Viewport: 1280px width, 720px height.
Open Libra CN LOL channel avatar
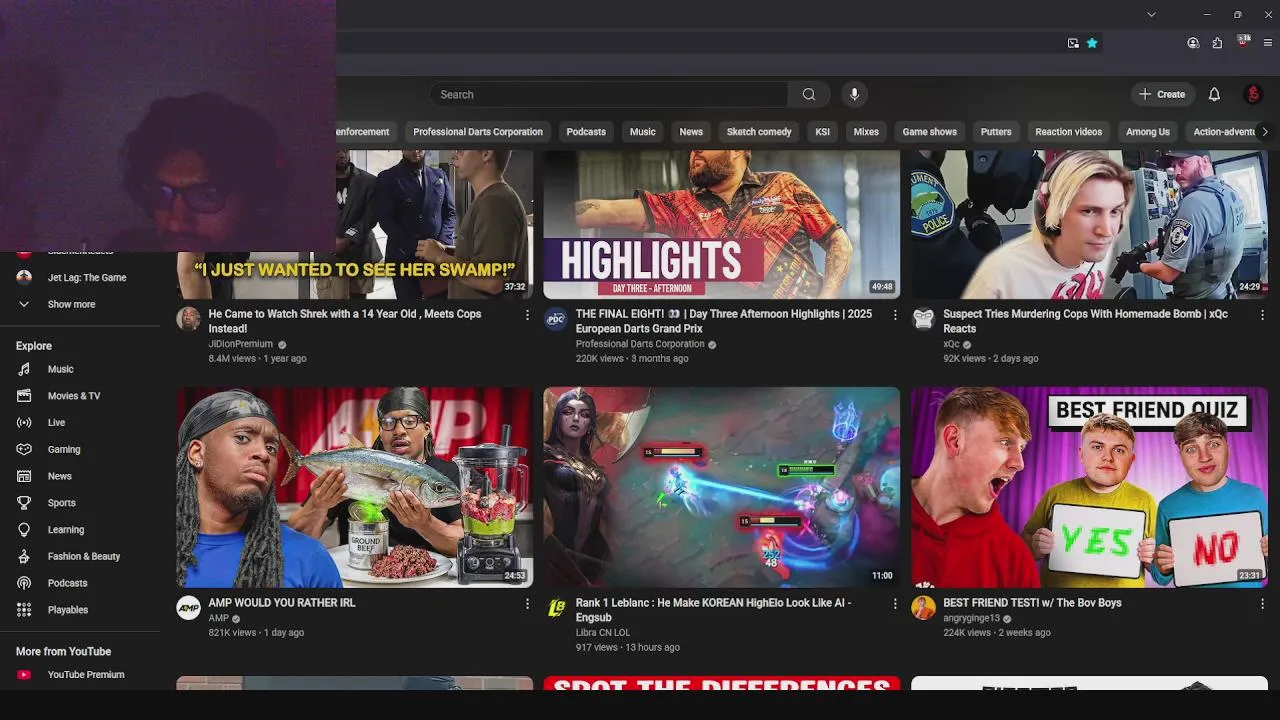[x=555, y=608]
